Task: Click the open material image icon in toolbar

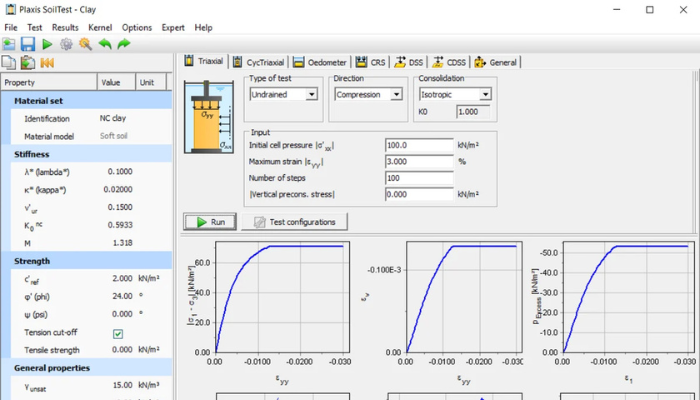Action: point(8,44)
